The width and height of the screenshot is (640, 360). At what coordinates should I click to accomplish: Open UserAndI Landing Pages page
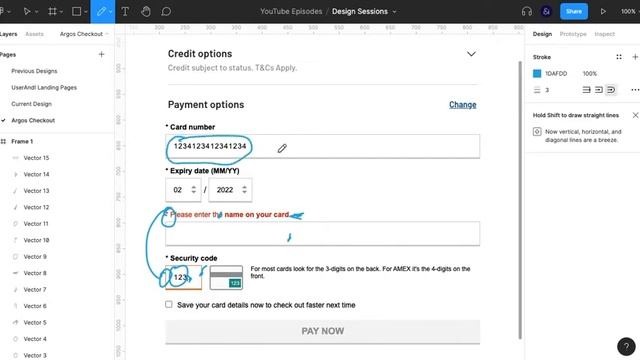pos(44,87)
